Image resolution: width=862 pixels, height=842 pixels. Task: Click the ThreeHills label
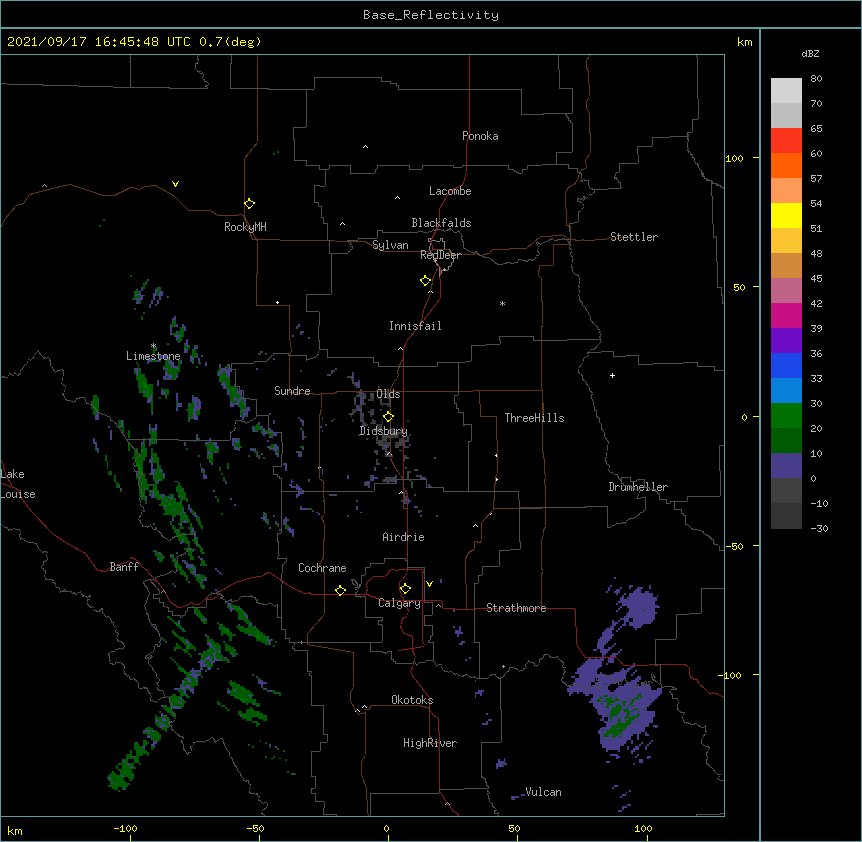click(x=534, y=418)
